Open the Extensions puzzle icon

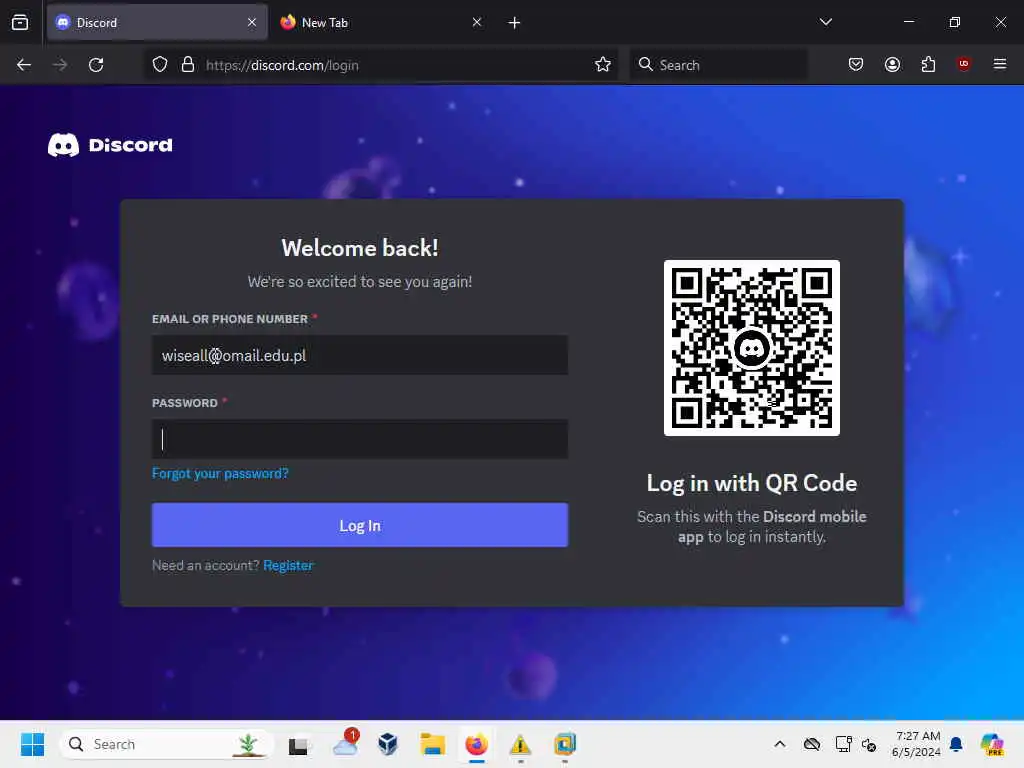928,65
